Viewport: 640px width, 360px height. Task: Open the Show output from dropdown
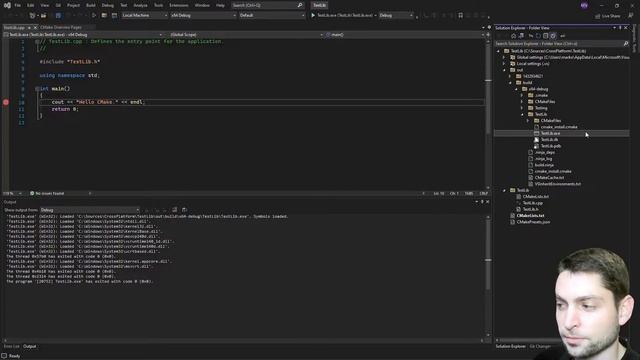coord(90,210)
